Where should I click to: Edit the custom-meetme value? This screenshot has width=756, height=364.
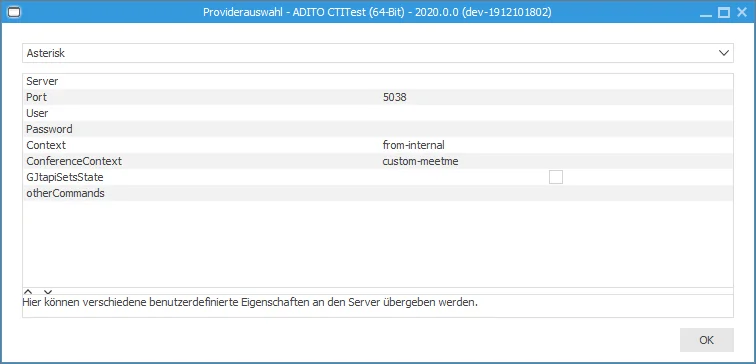[420, 161]
